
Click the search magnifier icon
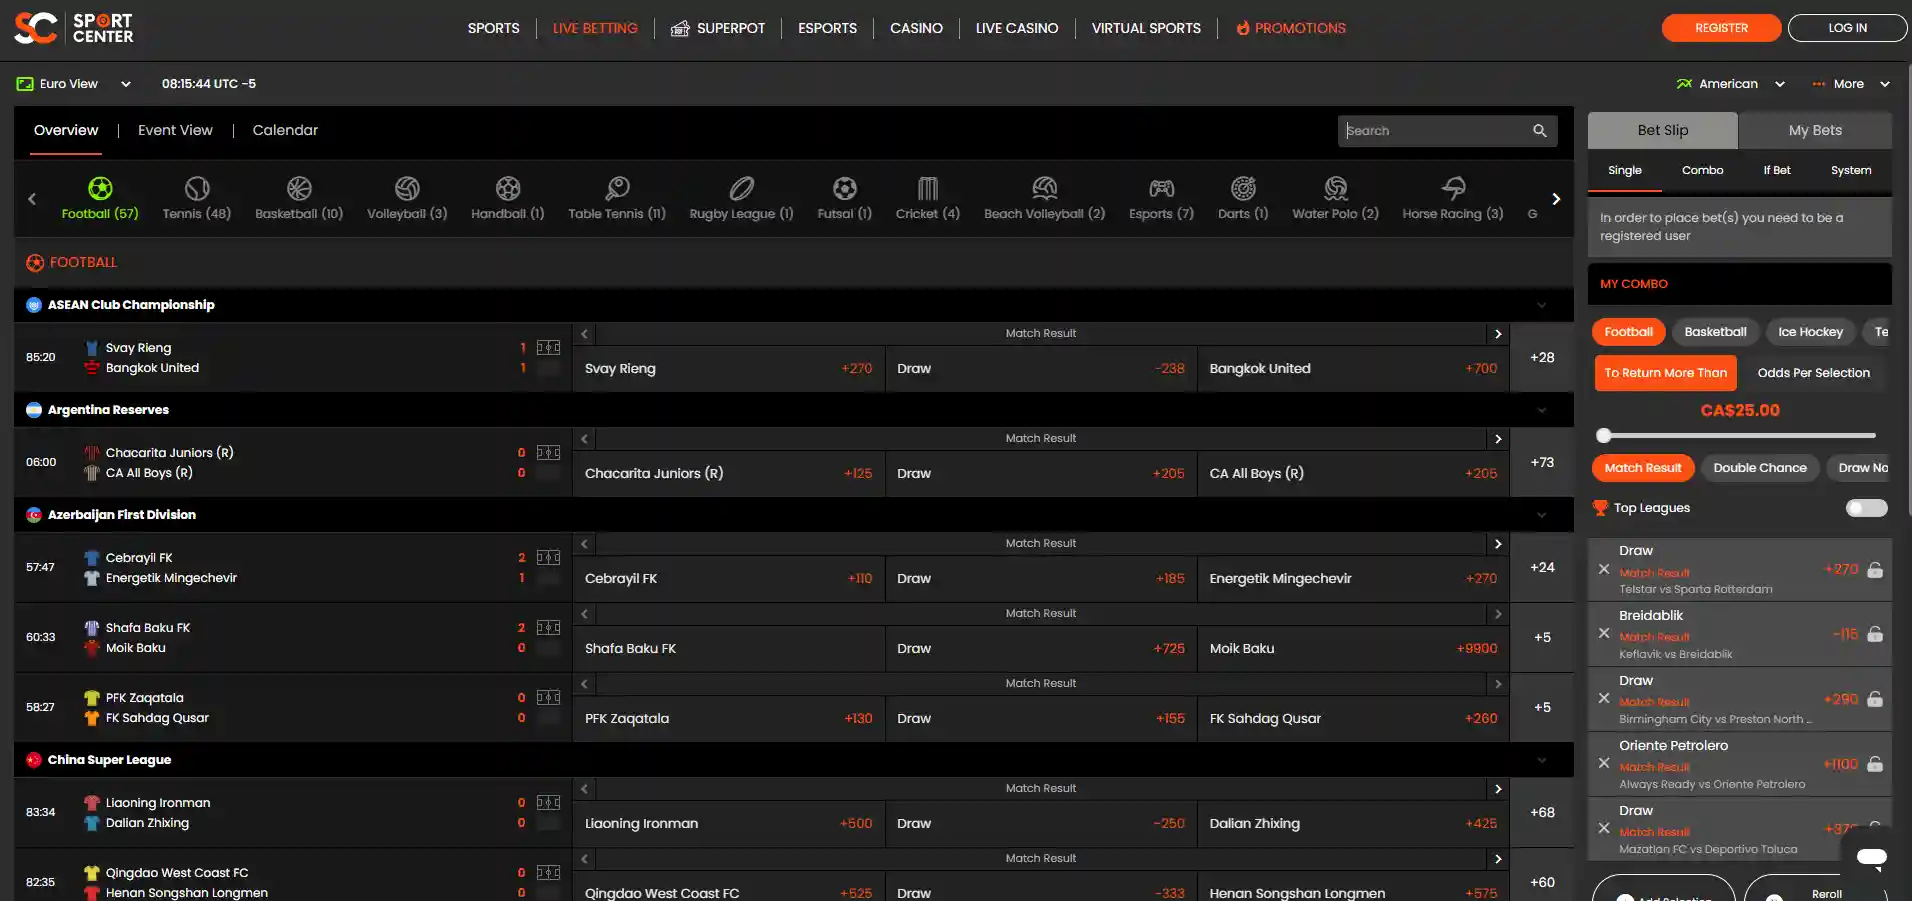click(x=1539, y=131)
